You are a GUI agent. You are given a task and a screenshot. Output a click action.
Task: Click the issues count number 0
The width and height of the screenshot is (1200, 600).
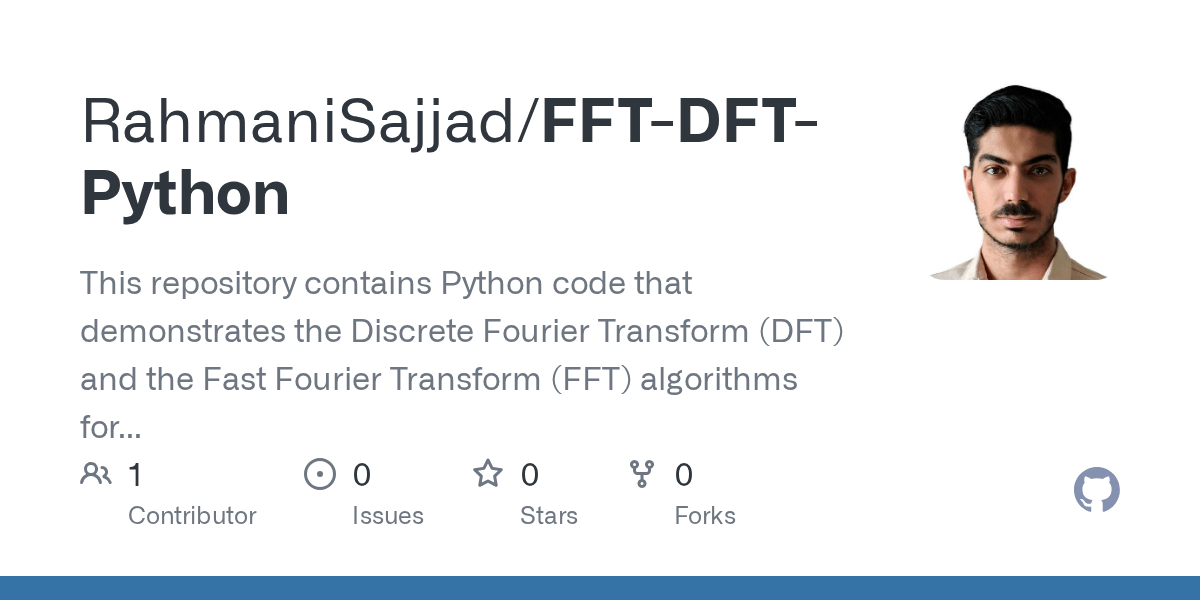click(x=361, y=475)
